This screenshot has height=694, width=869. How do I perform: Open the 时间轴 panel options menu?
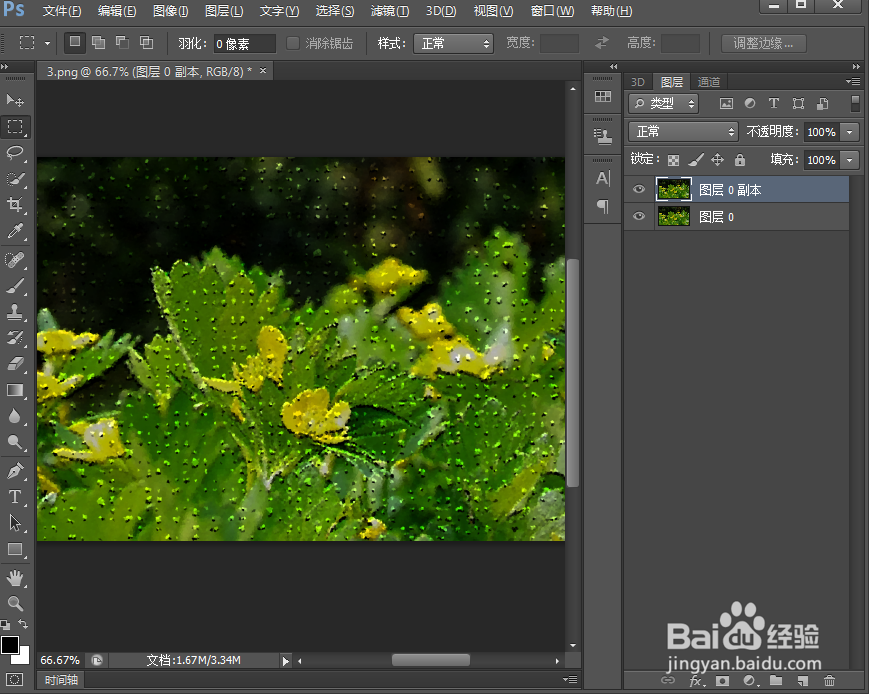pos(570,680)
